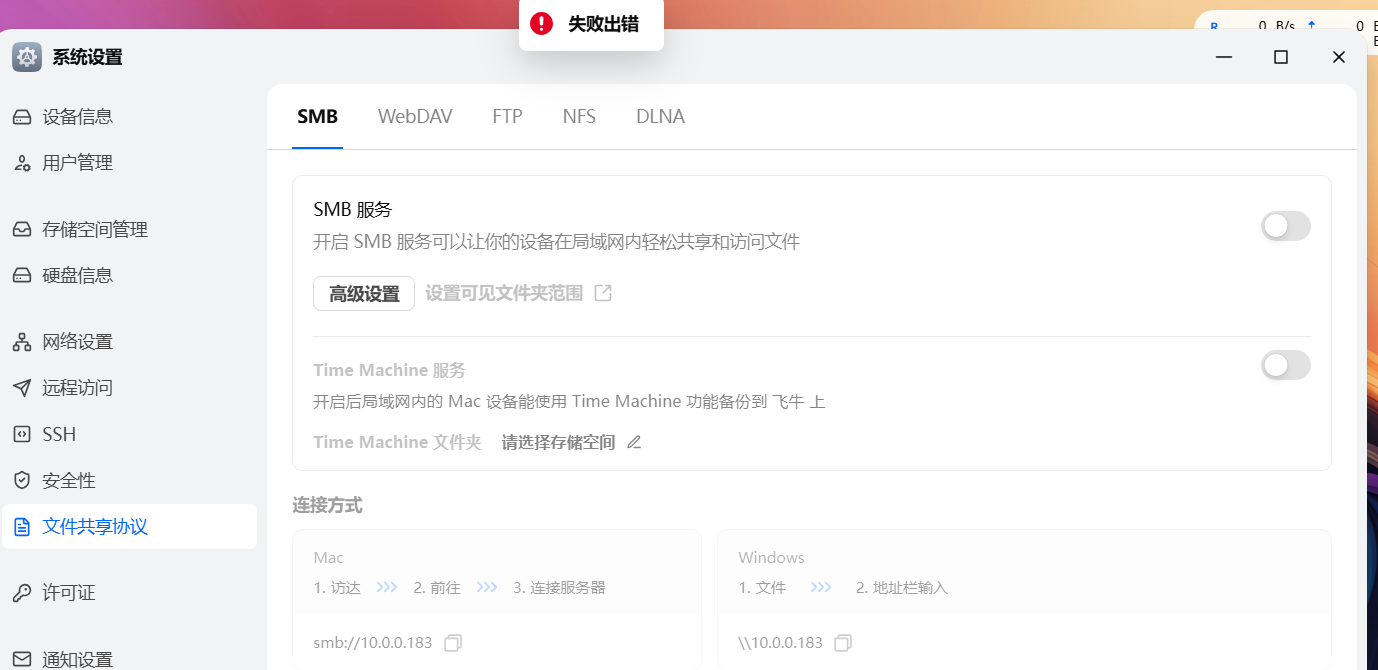Switch to the SMB tab
Viewport: 1378px width, 670px height.
click(318, 117)
